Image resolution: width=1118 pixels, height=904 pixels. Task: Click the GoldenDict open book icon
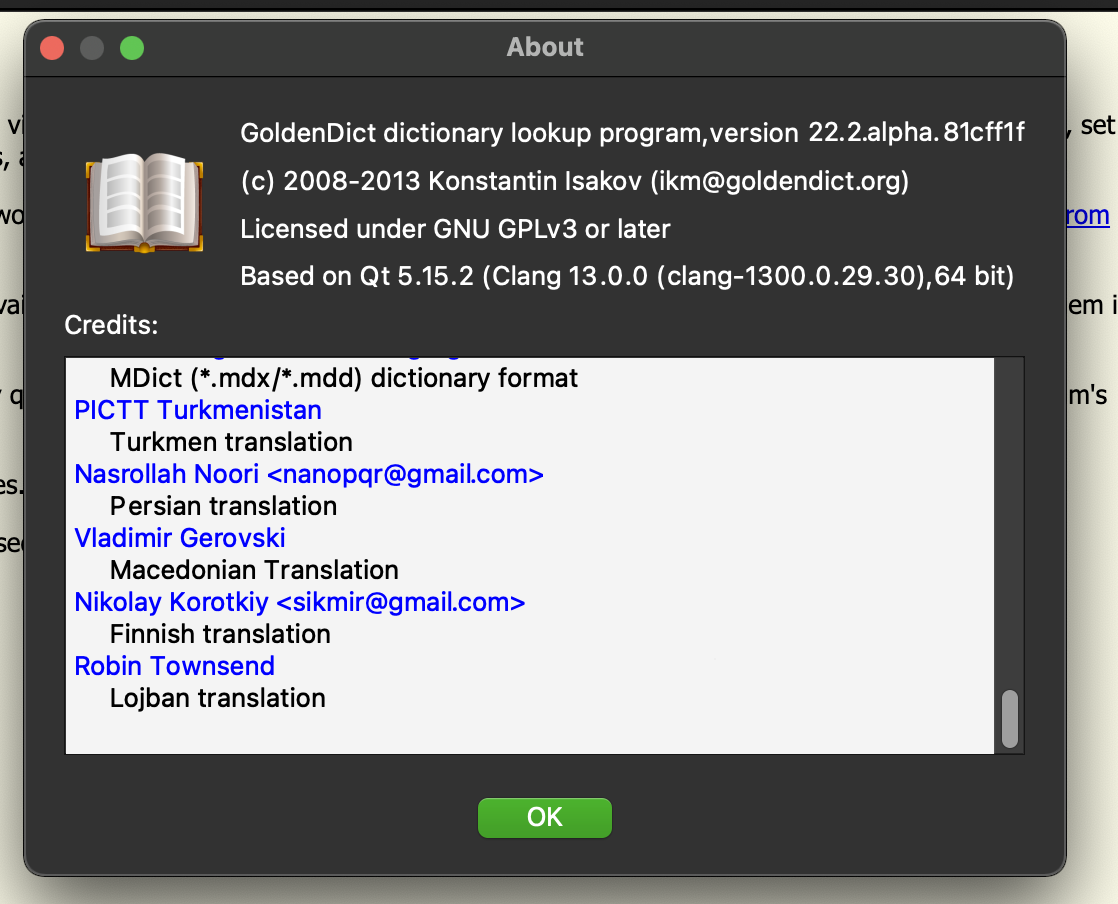pyautogui.click(x=145, y=202)
